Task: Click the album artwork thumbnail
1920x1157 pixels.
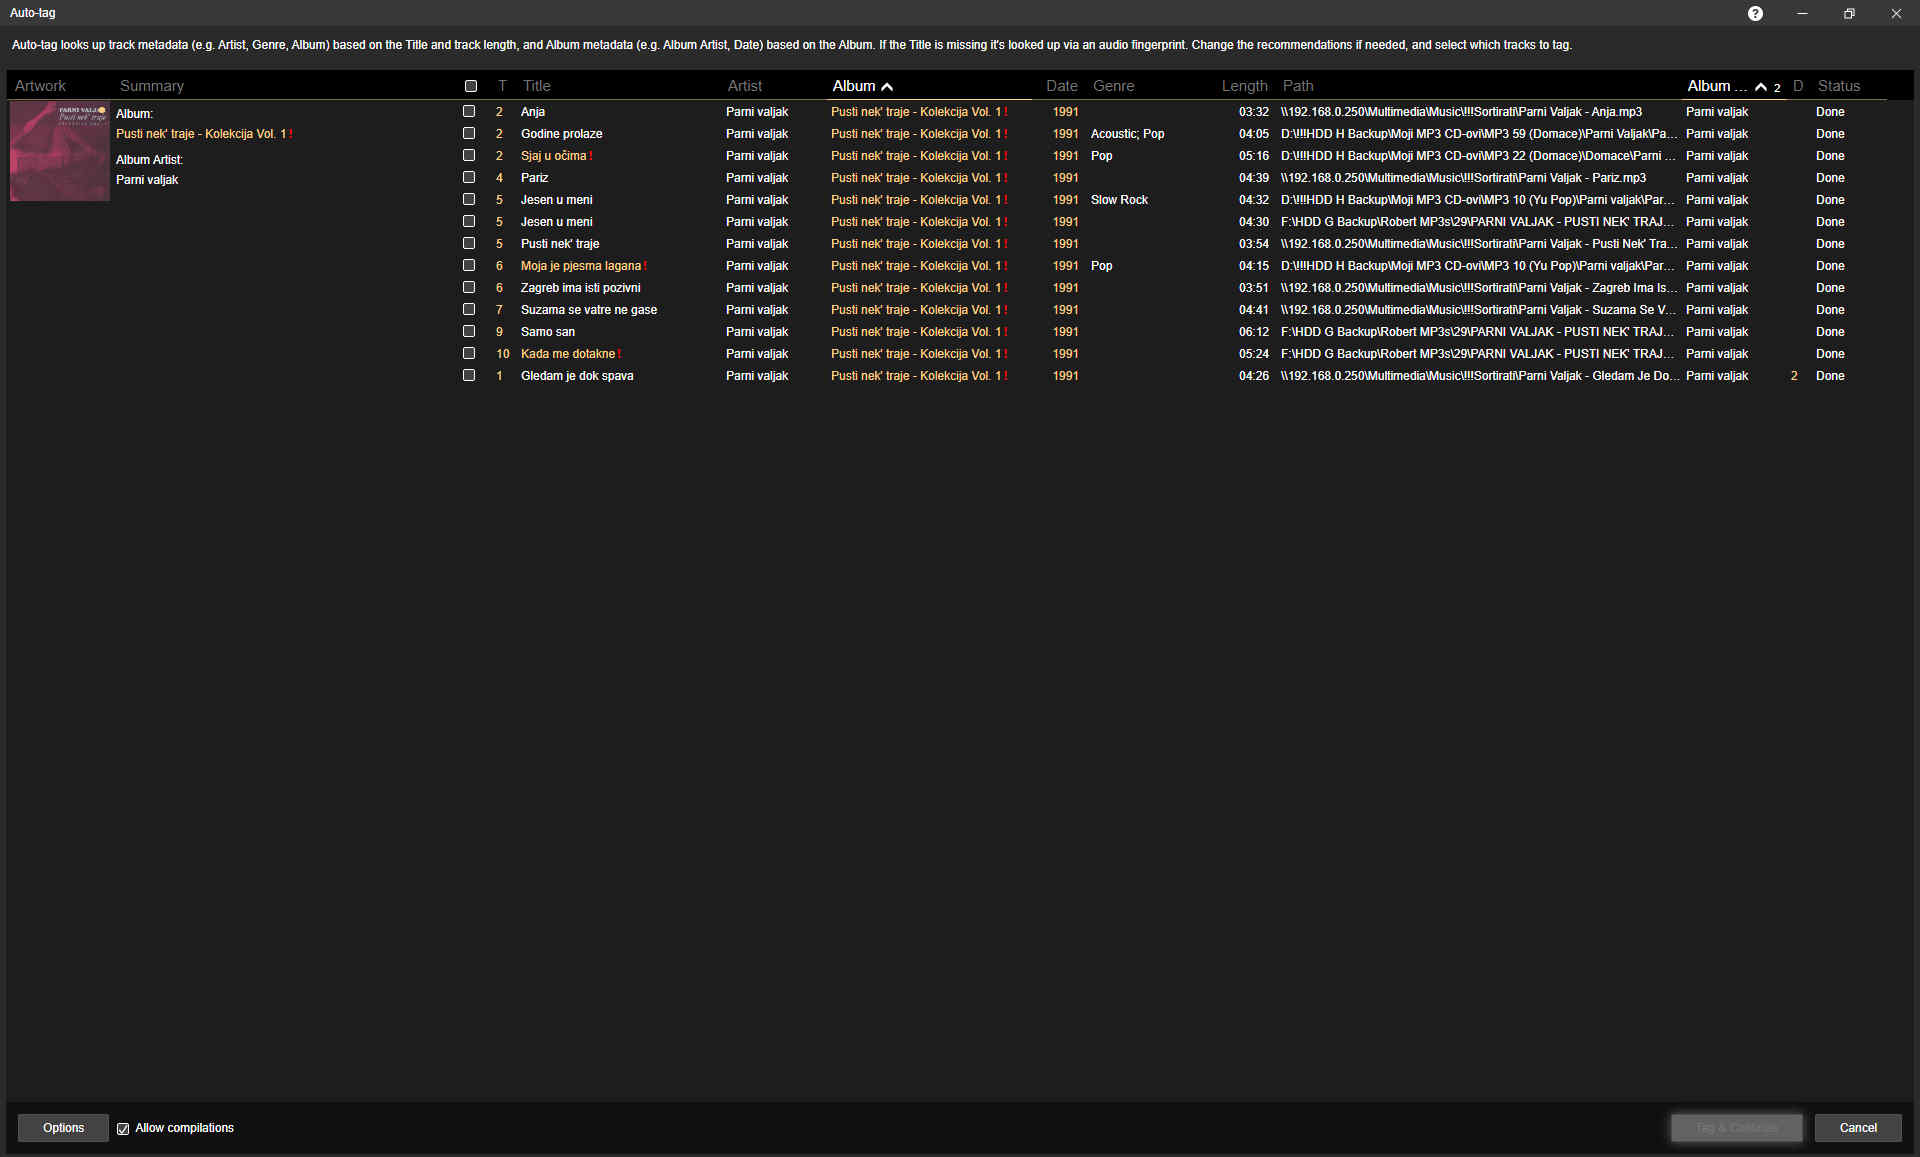Action: [60, 151]
